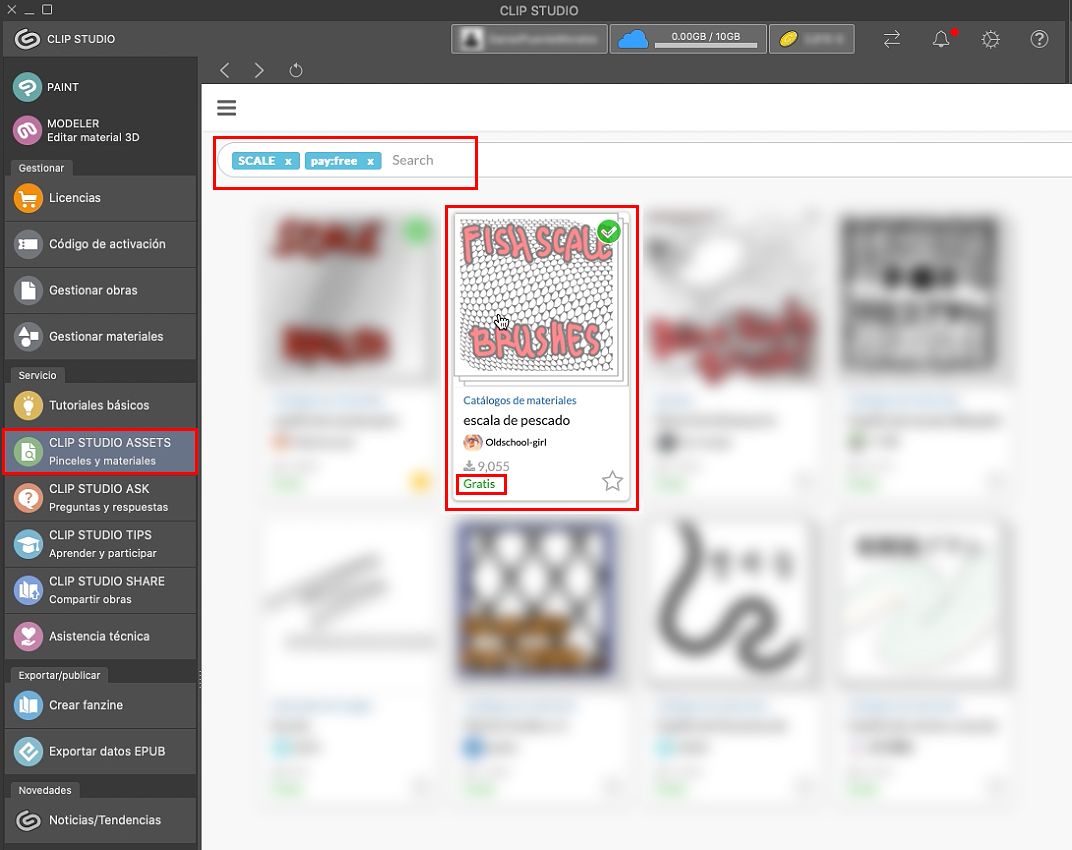Click the CLIP STUDIO ASK question icon

(x=28, y=498)
